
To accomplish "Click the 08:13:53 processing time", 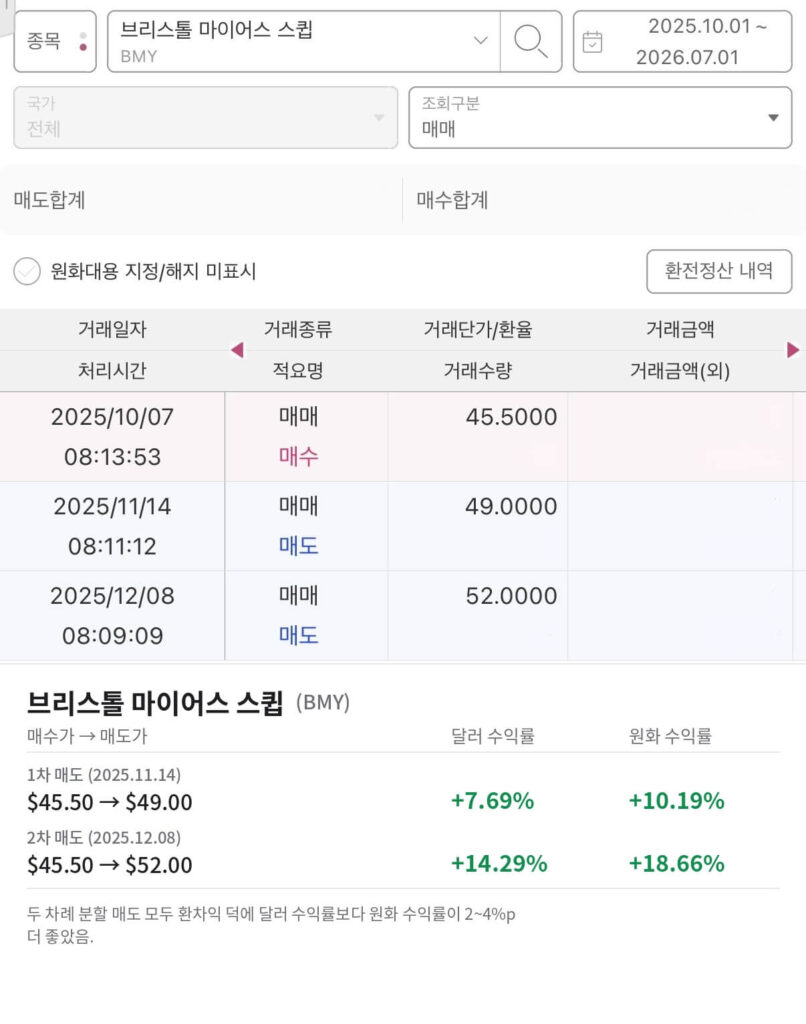I will click(x=112, y=456).
